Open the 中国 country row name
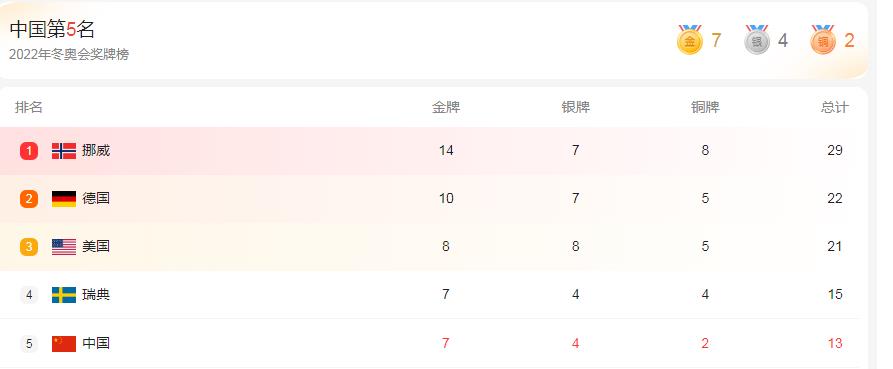Screen dimensions: 893x369 tap(96, 343)
